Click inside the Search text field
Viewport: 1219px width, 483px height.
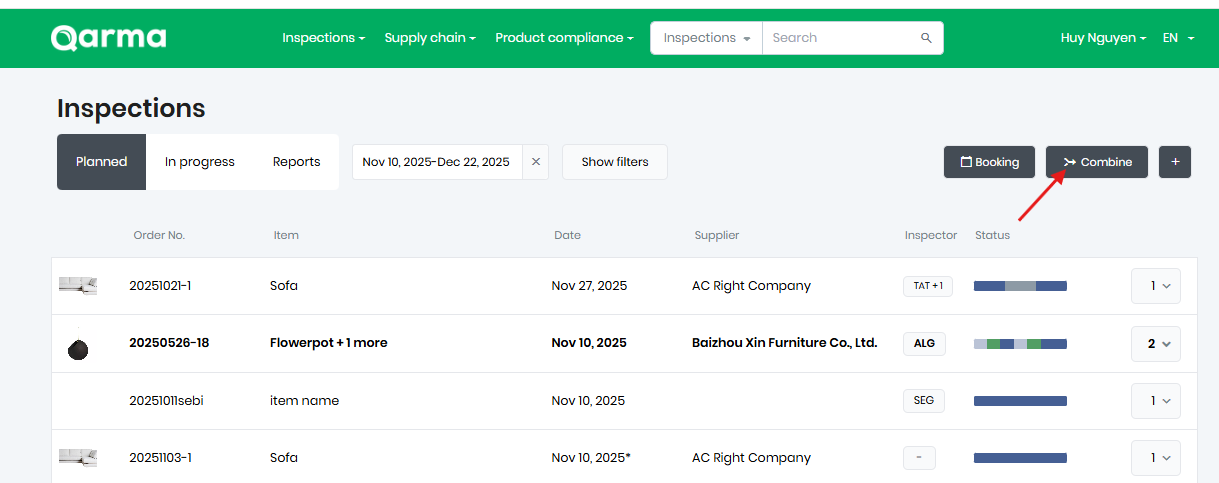coord(840,38)
